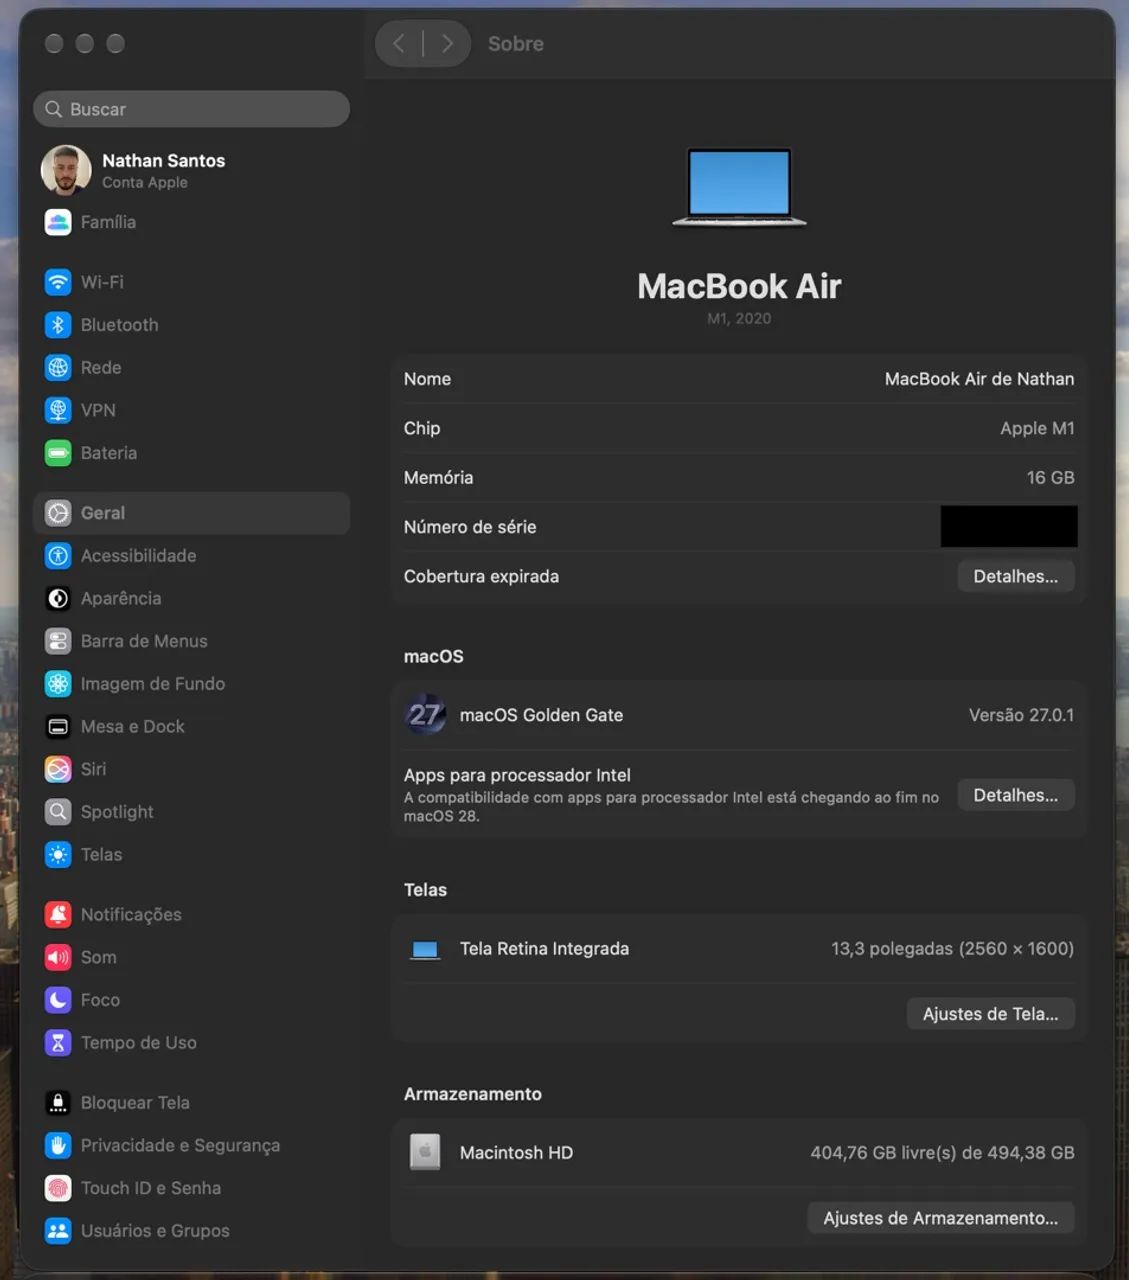Click the Apple M1 chip value
The image size is (1129, 1280).
click(1037, 428)
